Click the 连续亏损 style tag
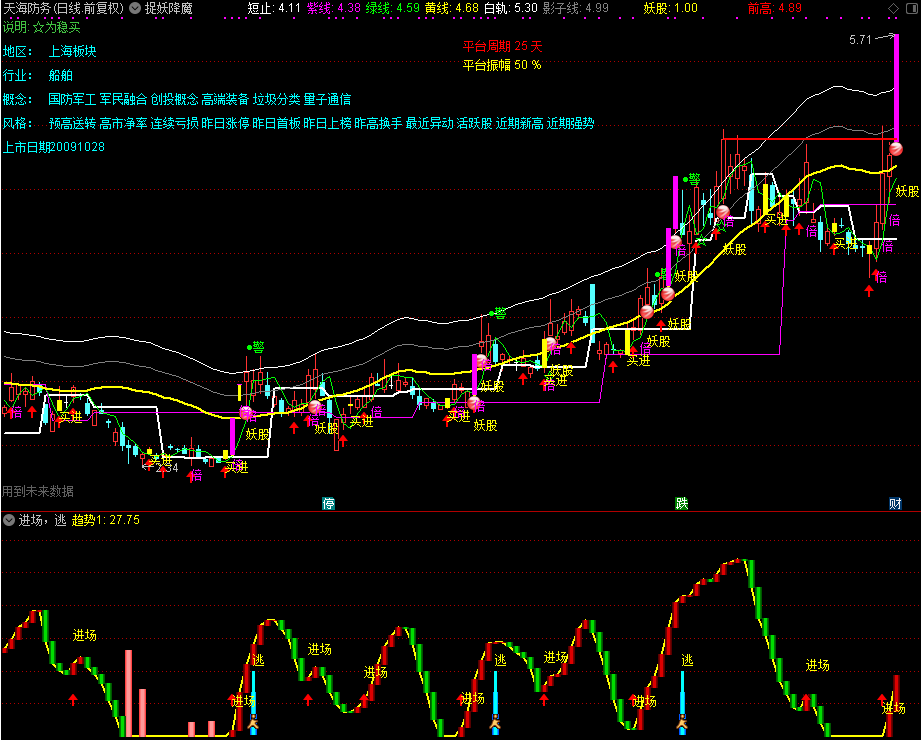The height and width of the screenshot is (740, 921). [x=174, y=123]
